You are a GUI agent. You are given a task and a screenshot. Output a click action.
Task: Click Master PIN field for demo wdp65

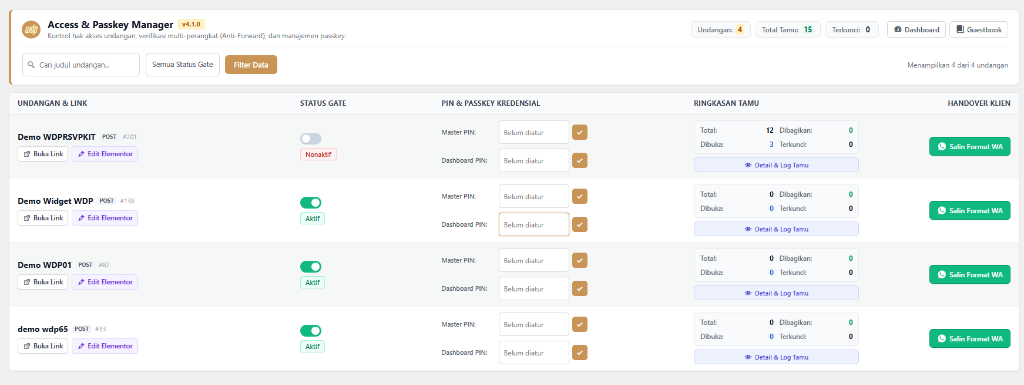click(534, 324)
